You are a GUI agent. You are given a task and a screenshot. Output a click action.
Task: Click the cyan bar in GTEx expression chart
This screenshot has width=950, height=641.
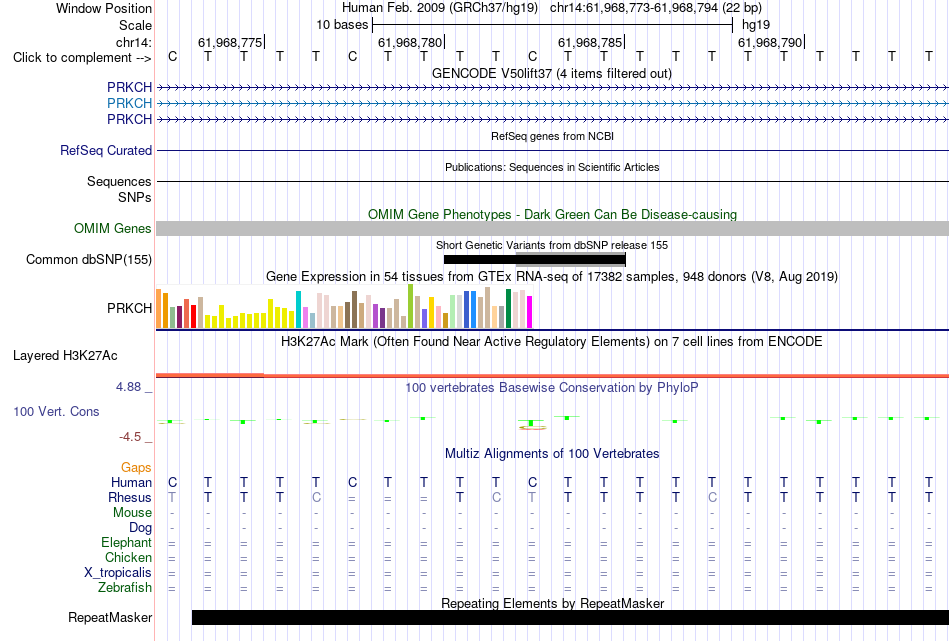298,310
